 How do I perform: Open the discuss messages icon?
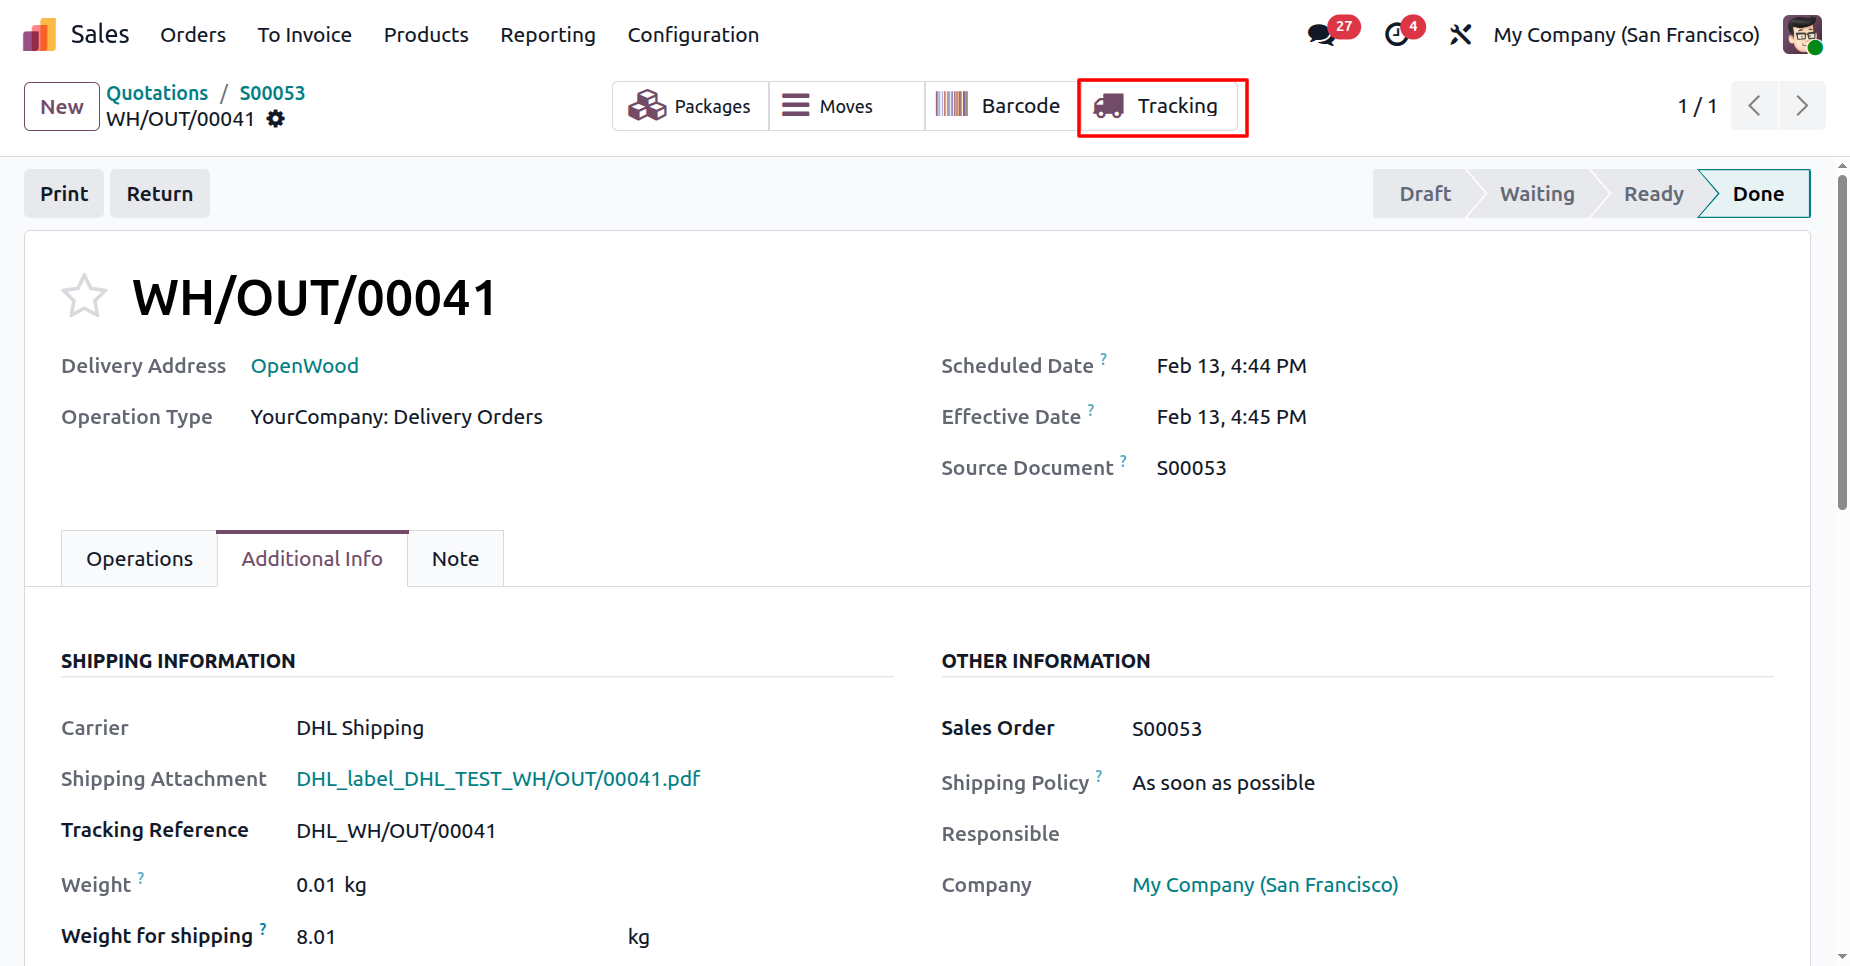(1321, 35)
